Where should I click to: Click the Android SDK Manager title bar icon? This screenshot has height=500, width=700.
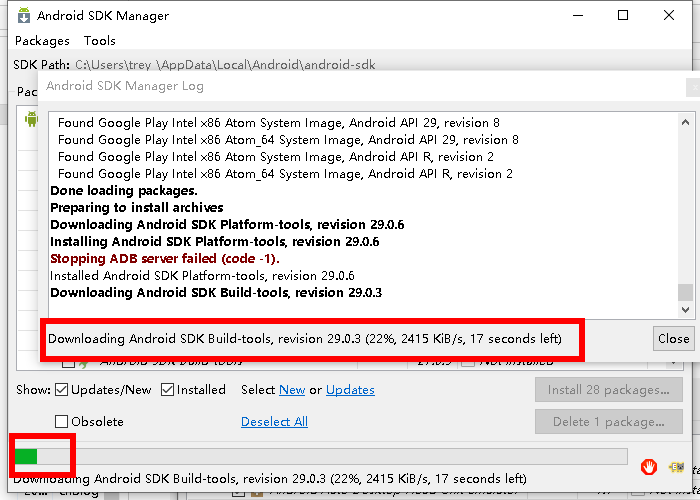coord(24,15)
